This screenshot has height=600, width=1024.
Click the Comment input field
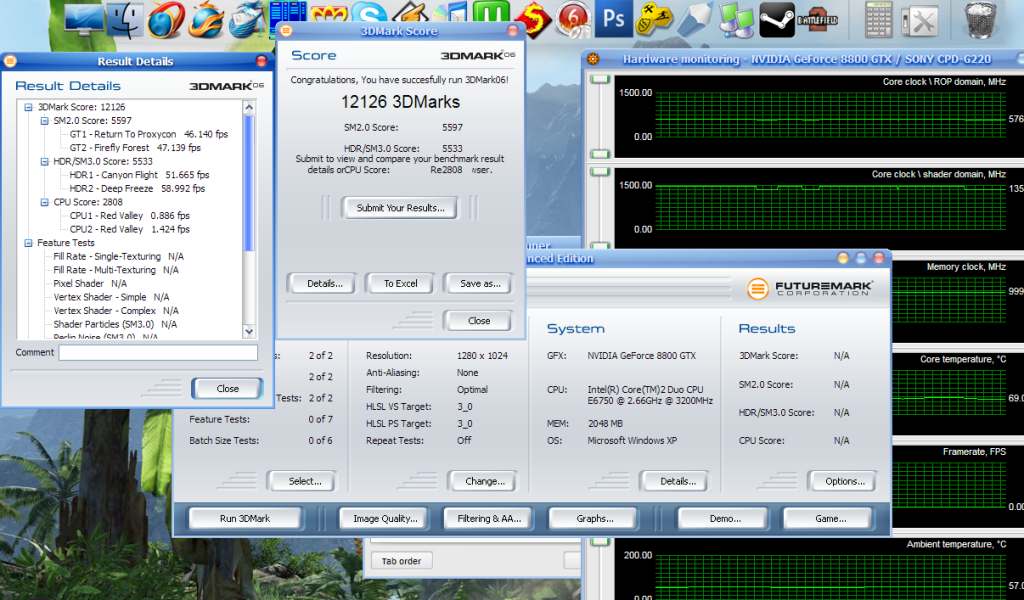[158, 353]
